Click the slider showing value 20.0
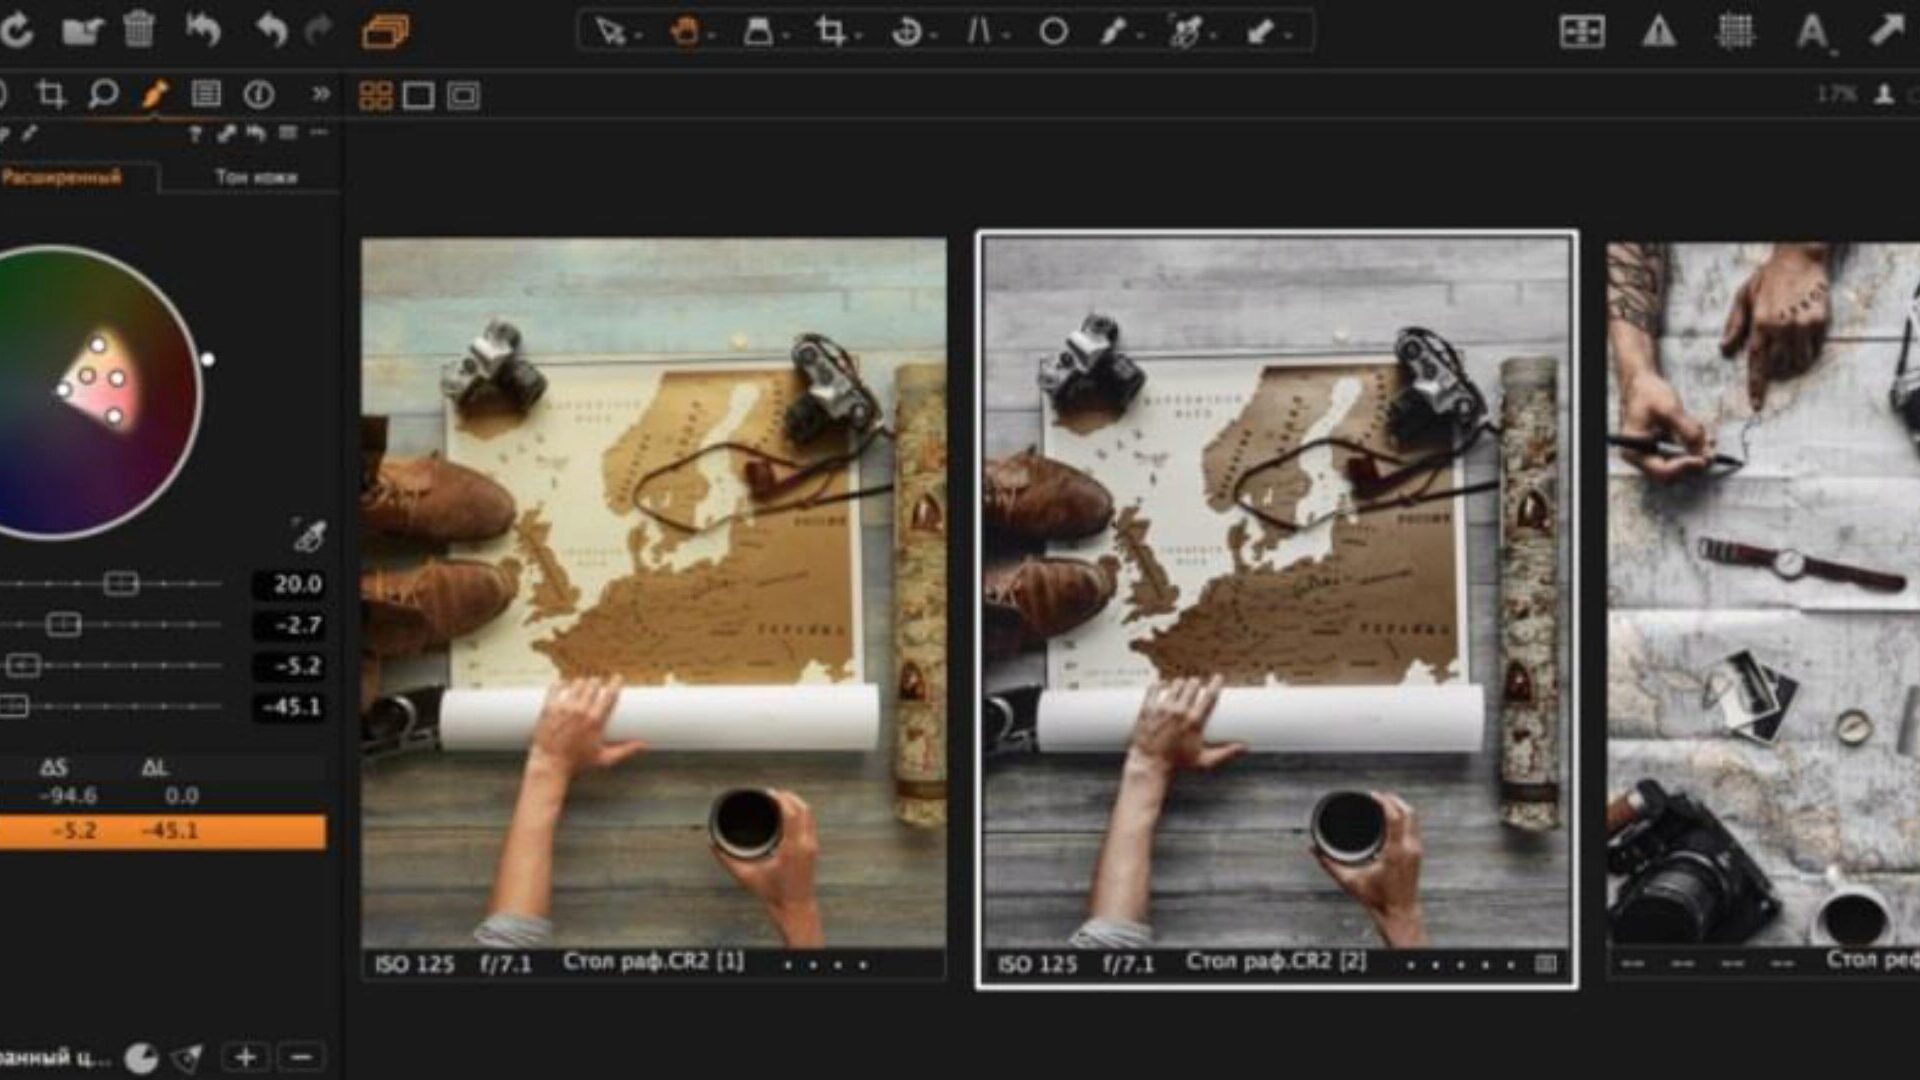This screenshot has width=1920, height=1080. (121, 584)
